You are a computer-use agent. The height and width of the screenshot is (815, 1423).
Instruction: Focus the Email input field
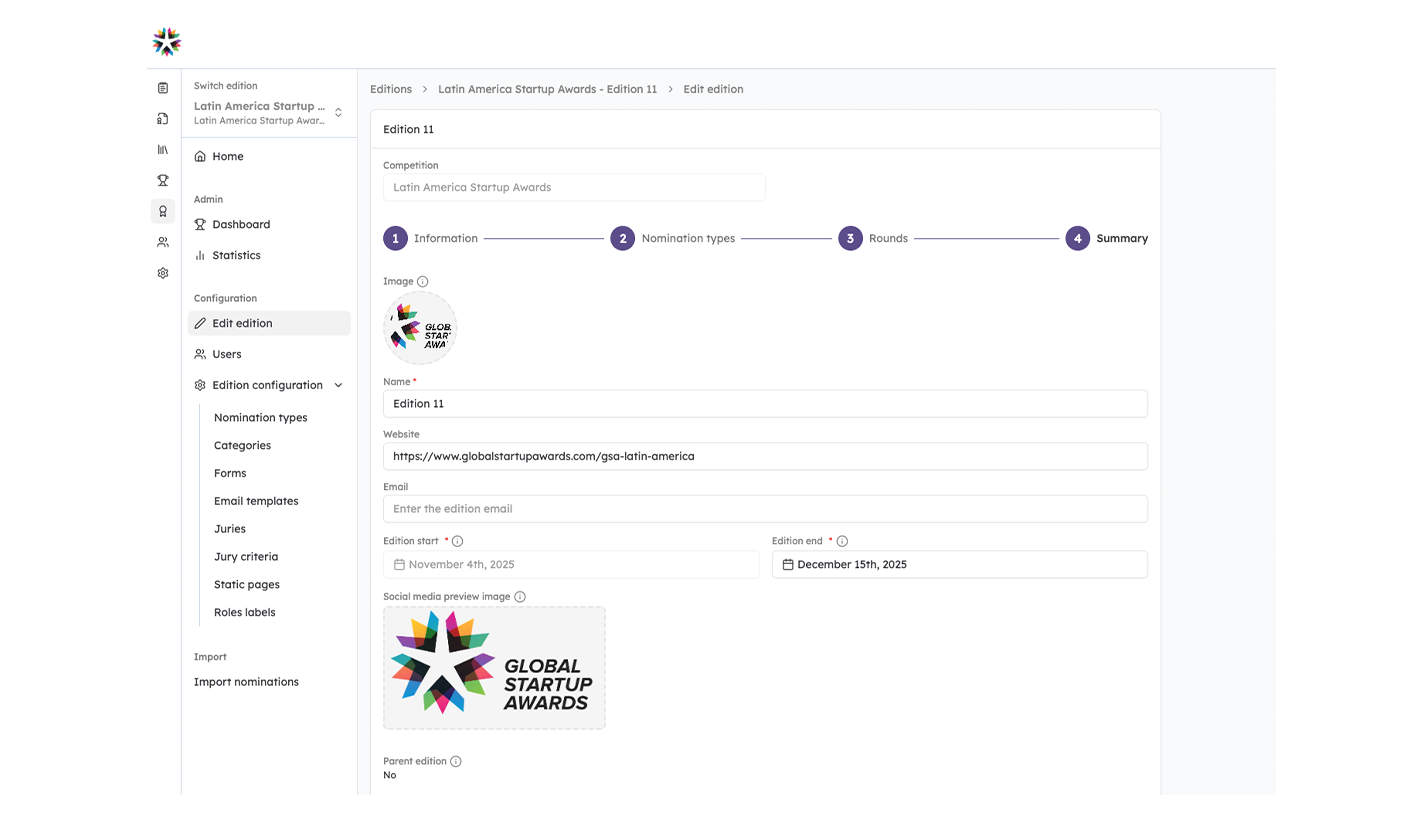coord(765,509)
